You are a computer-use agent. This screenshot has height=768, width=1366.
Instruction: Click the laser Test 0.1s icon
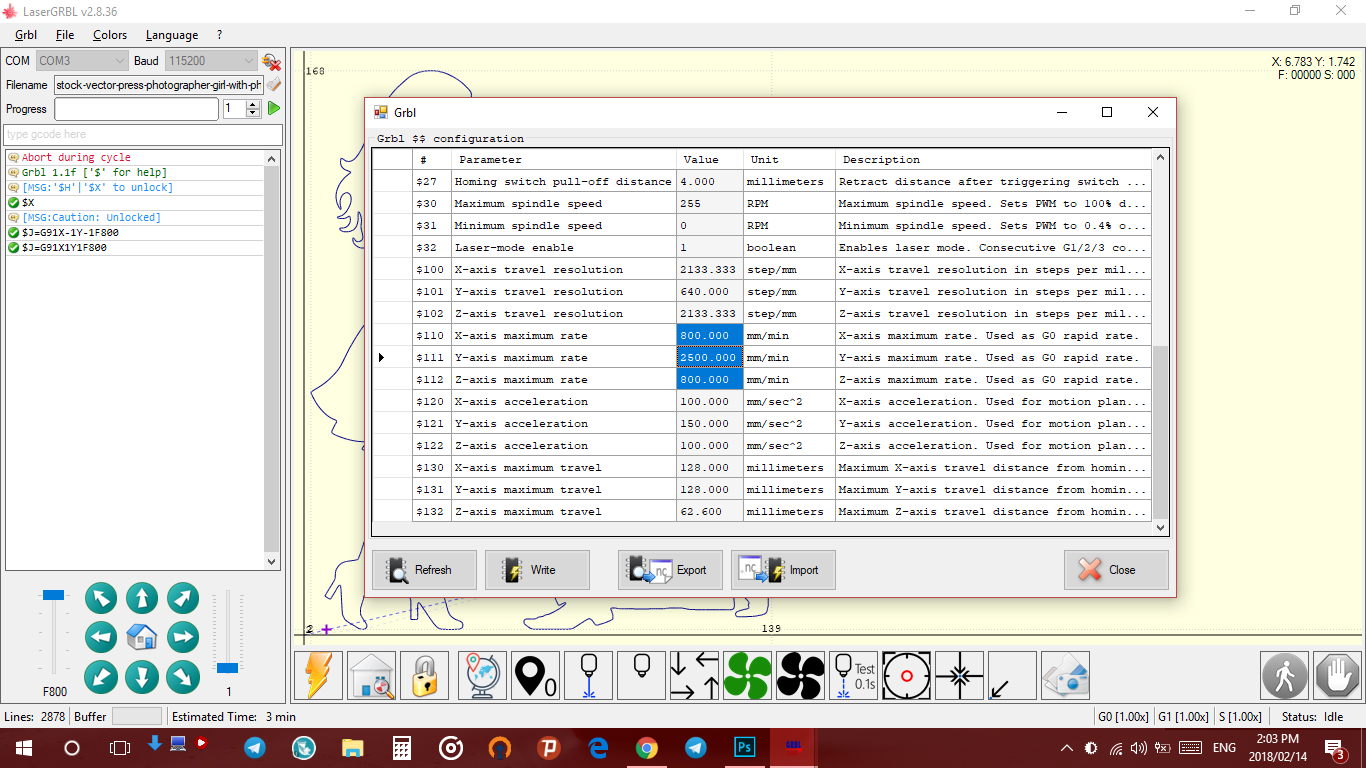click(854, 676)
